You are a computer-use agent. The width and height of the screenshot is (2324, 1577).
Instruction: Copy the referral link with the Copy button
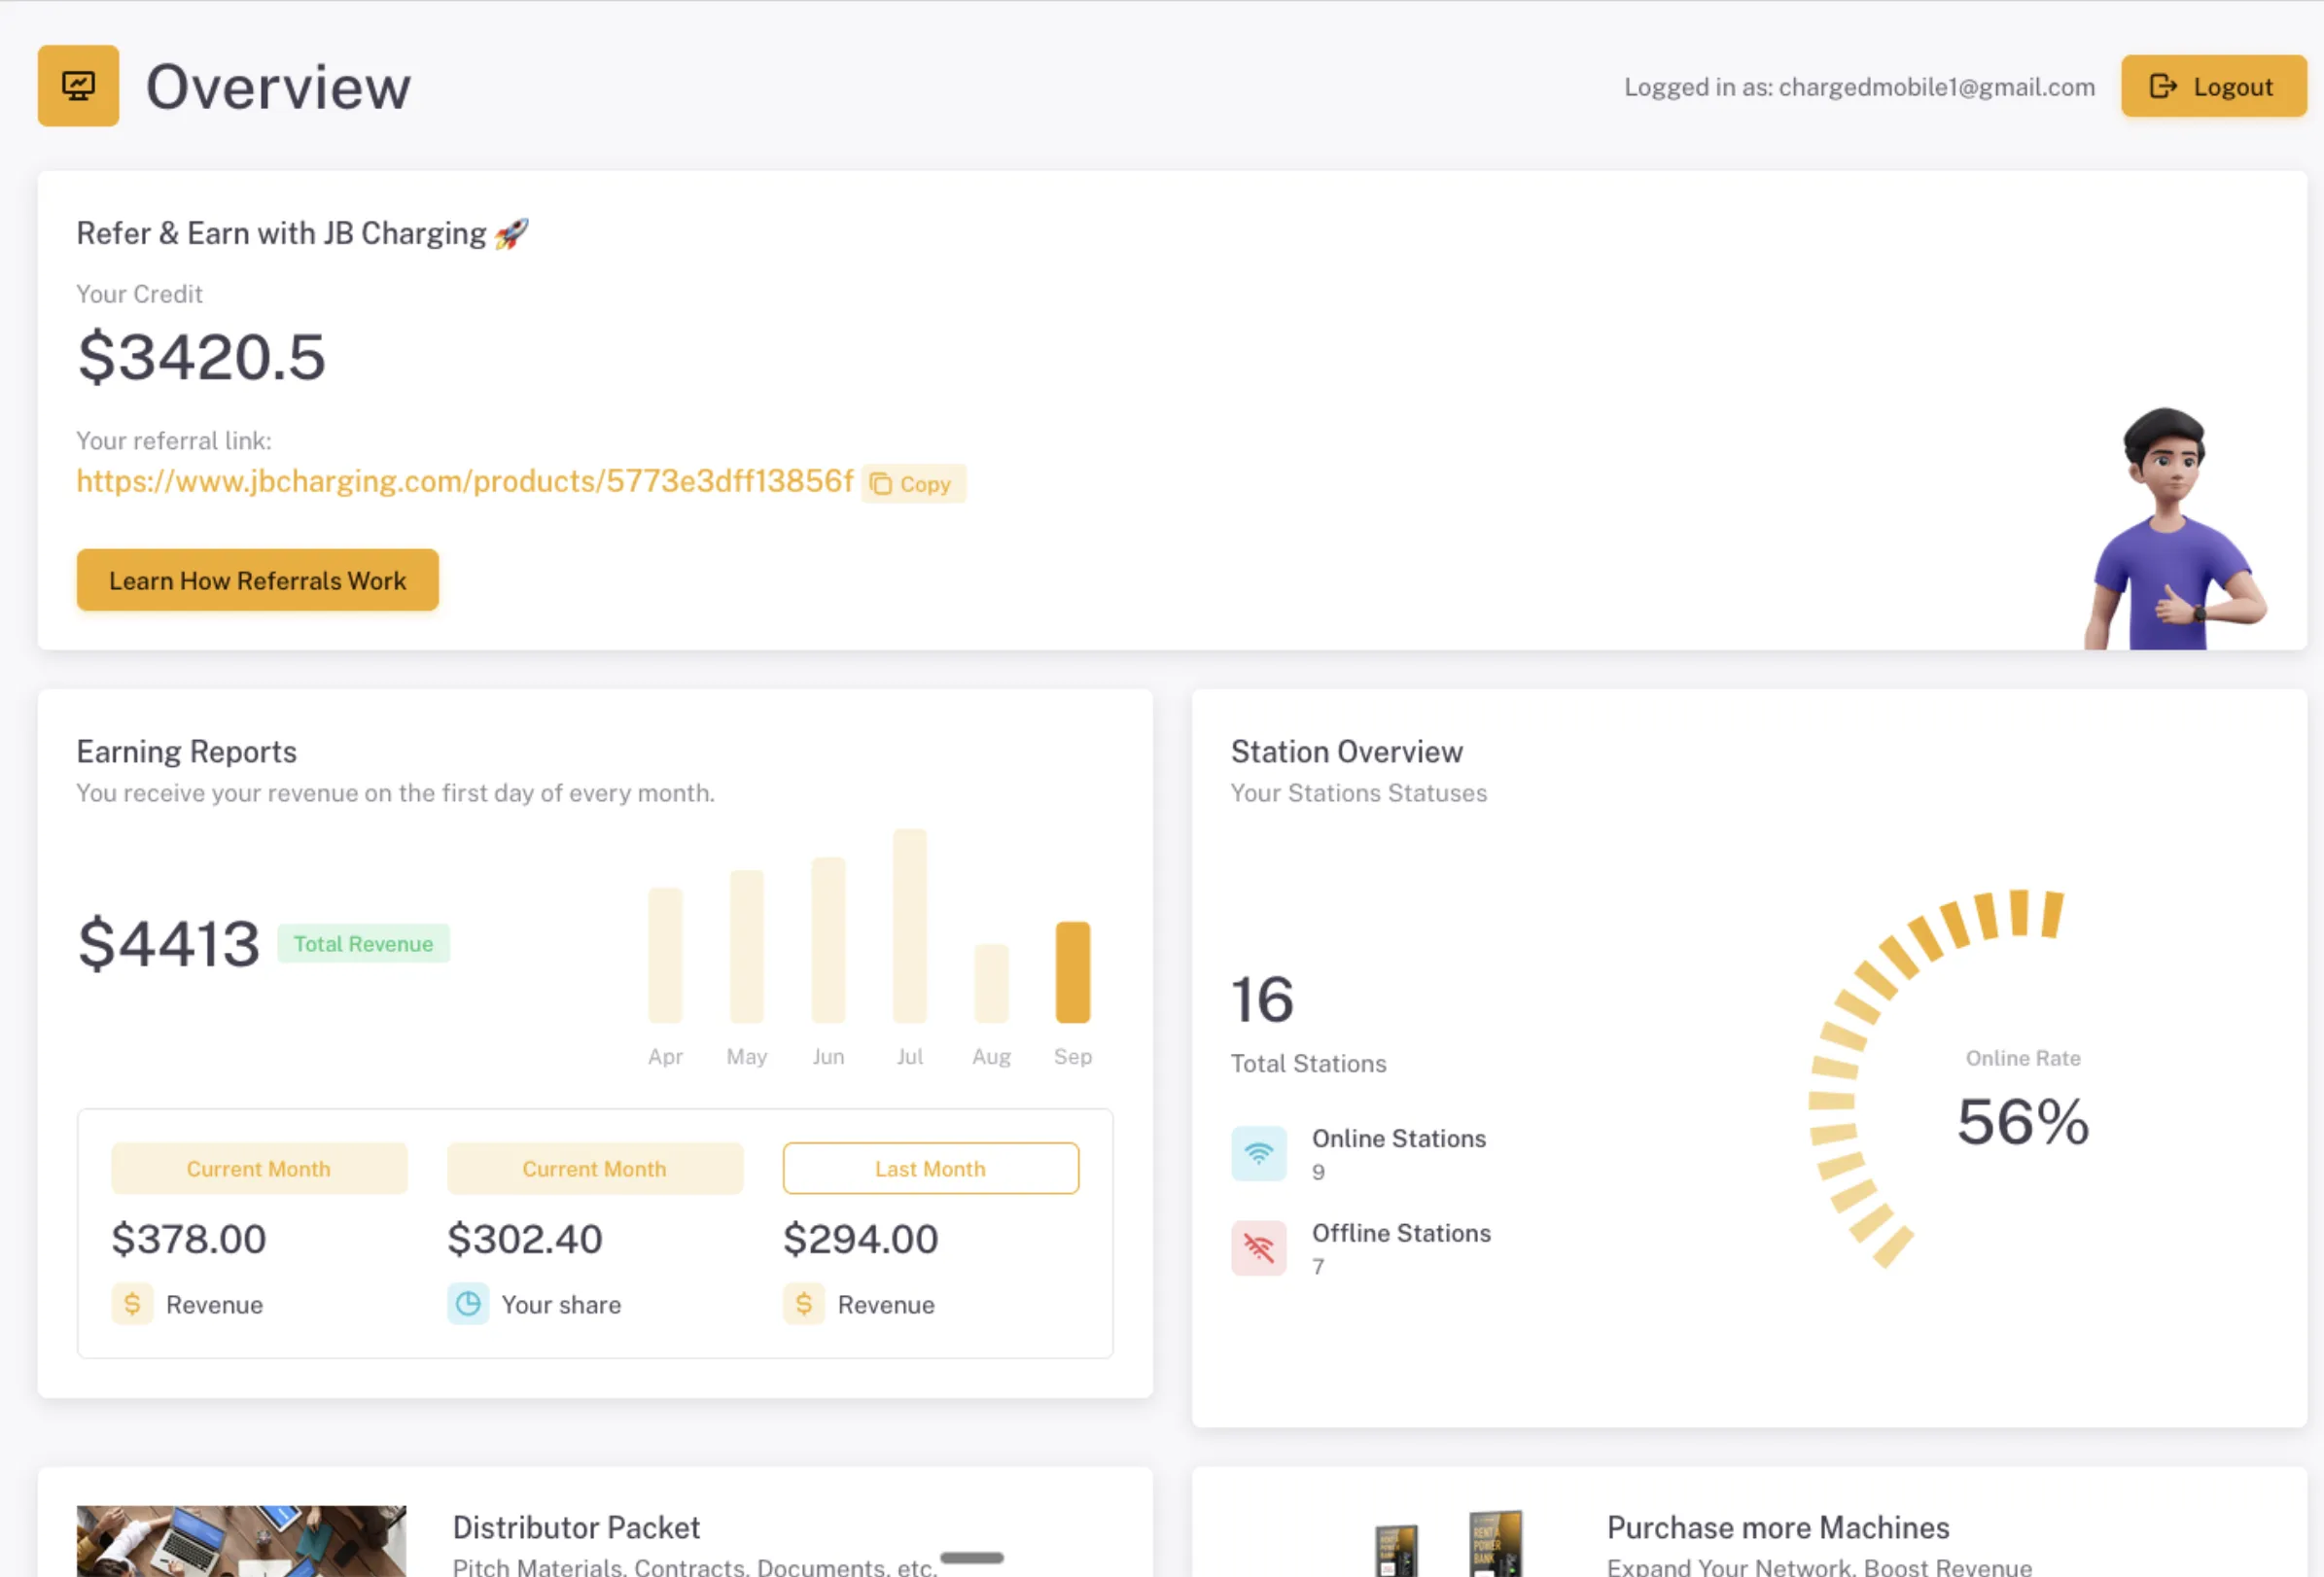(912, 484)
